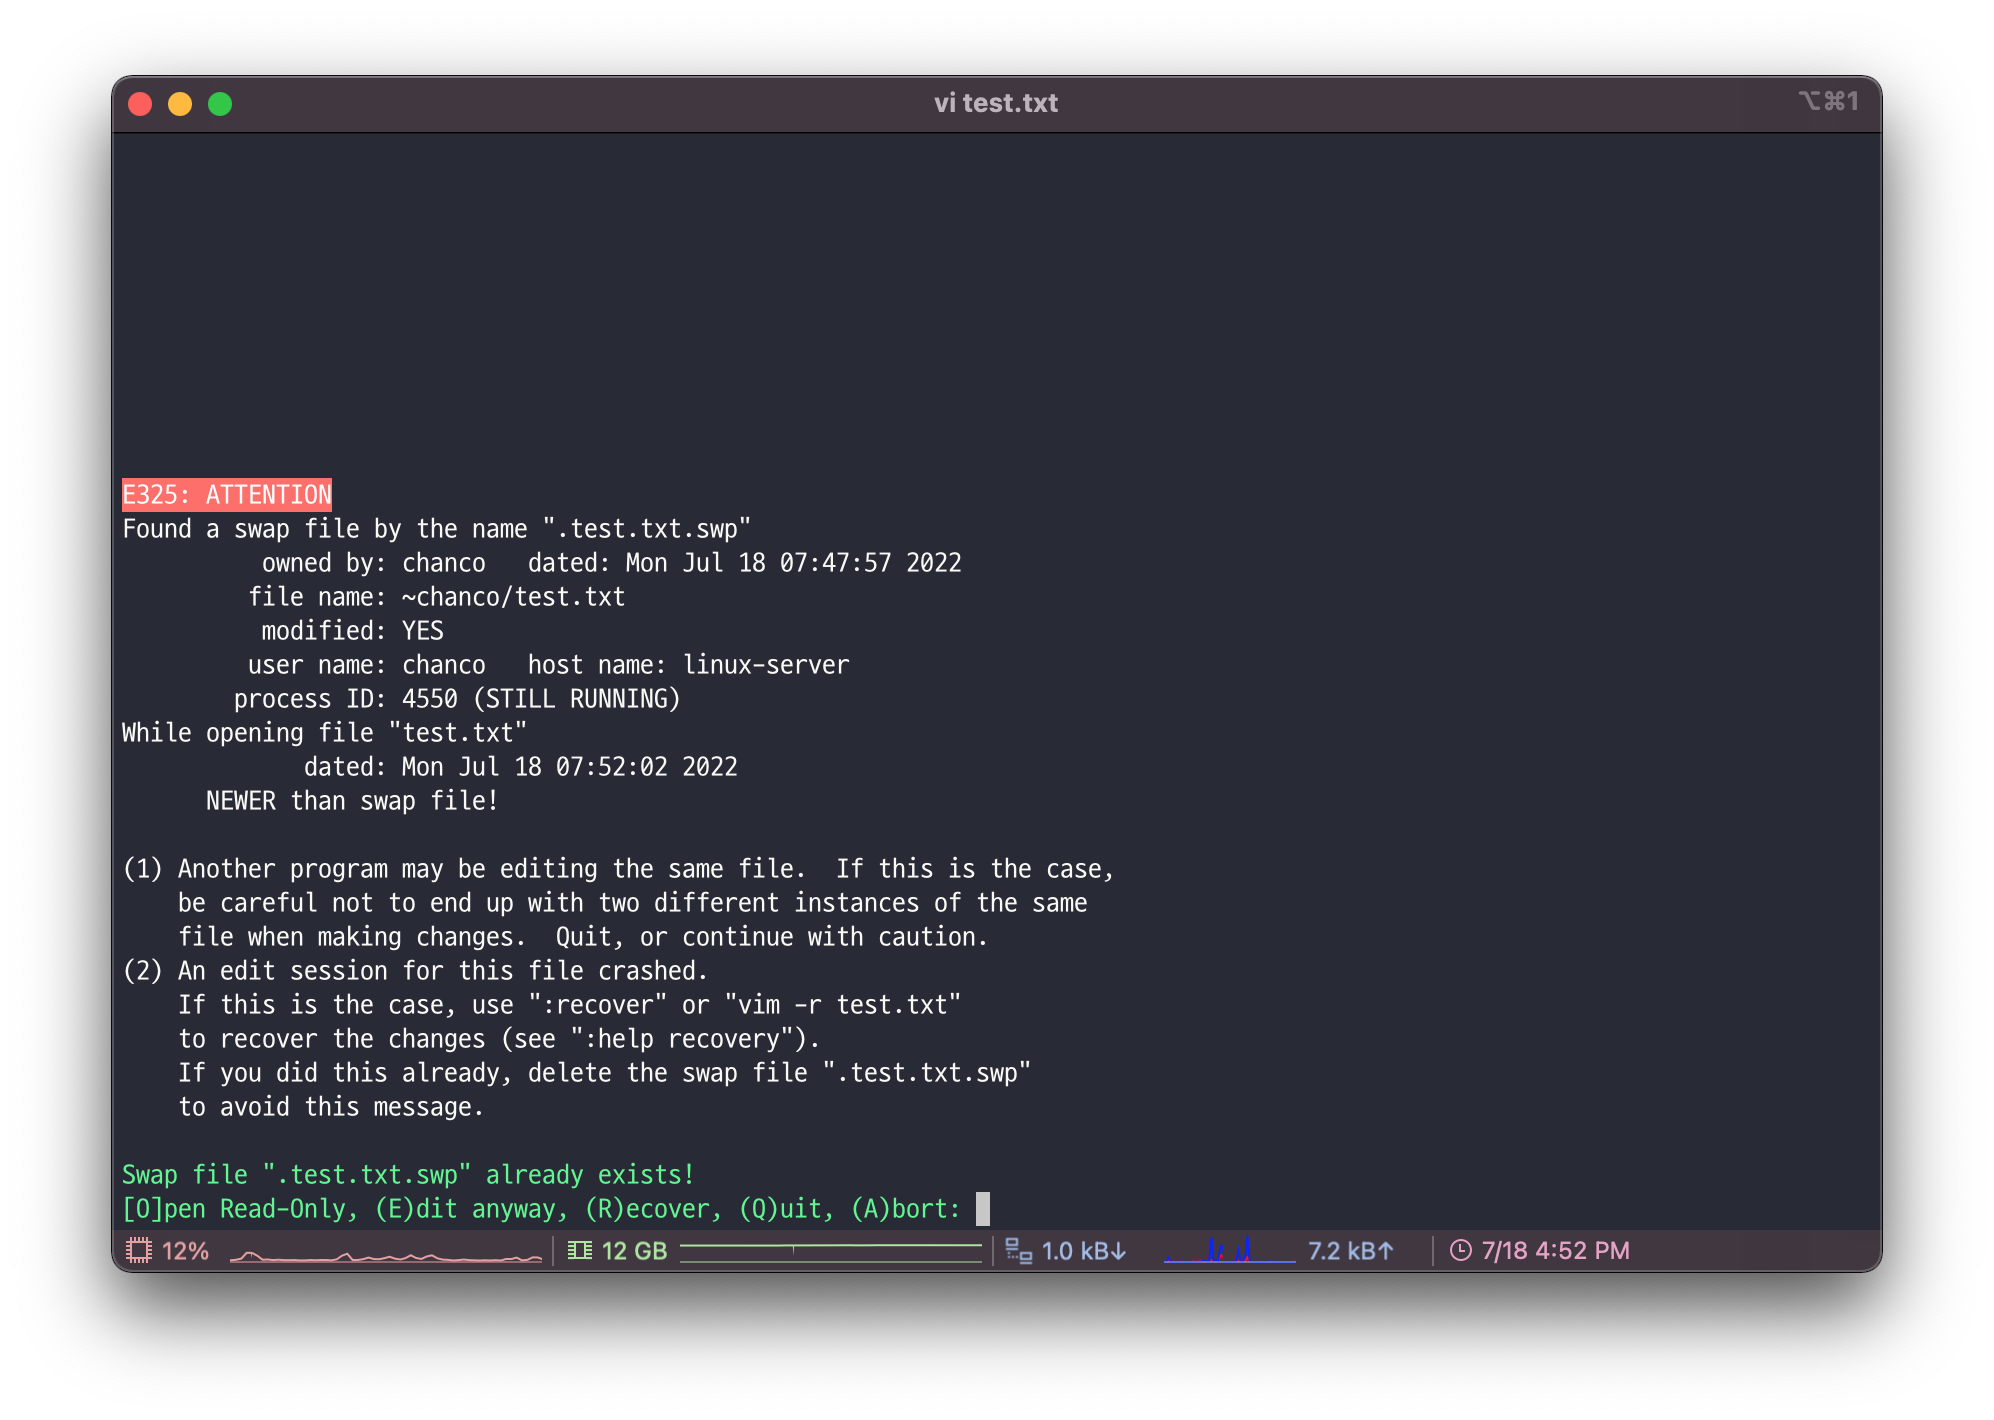This screenshot has width=1994, height=1420.
Task: Click the network icon before 1.0 kB
Action: click(1018, 1250)
